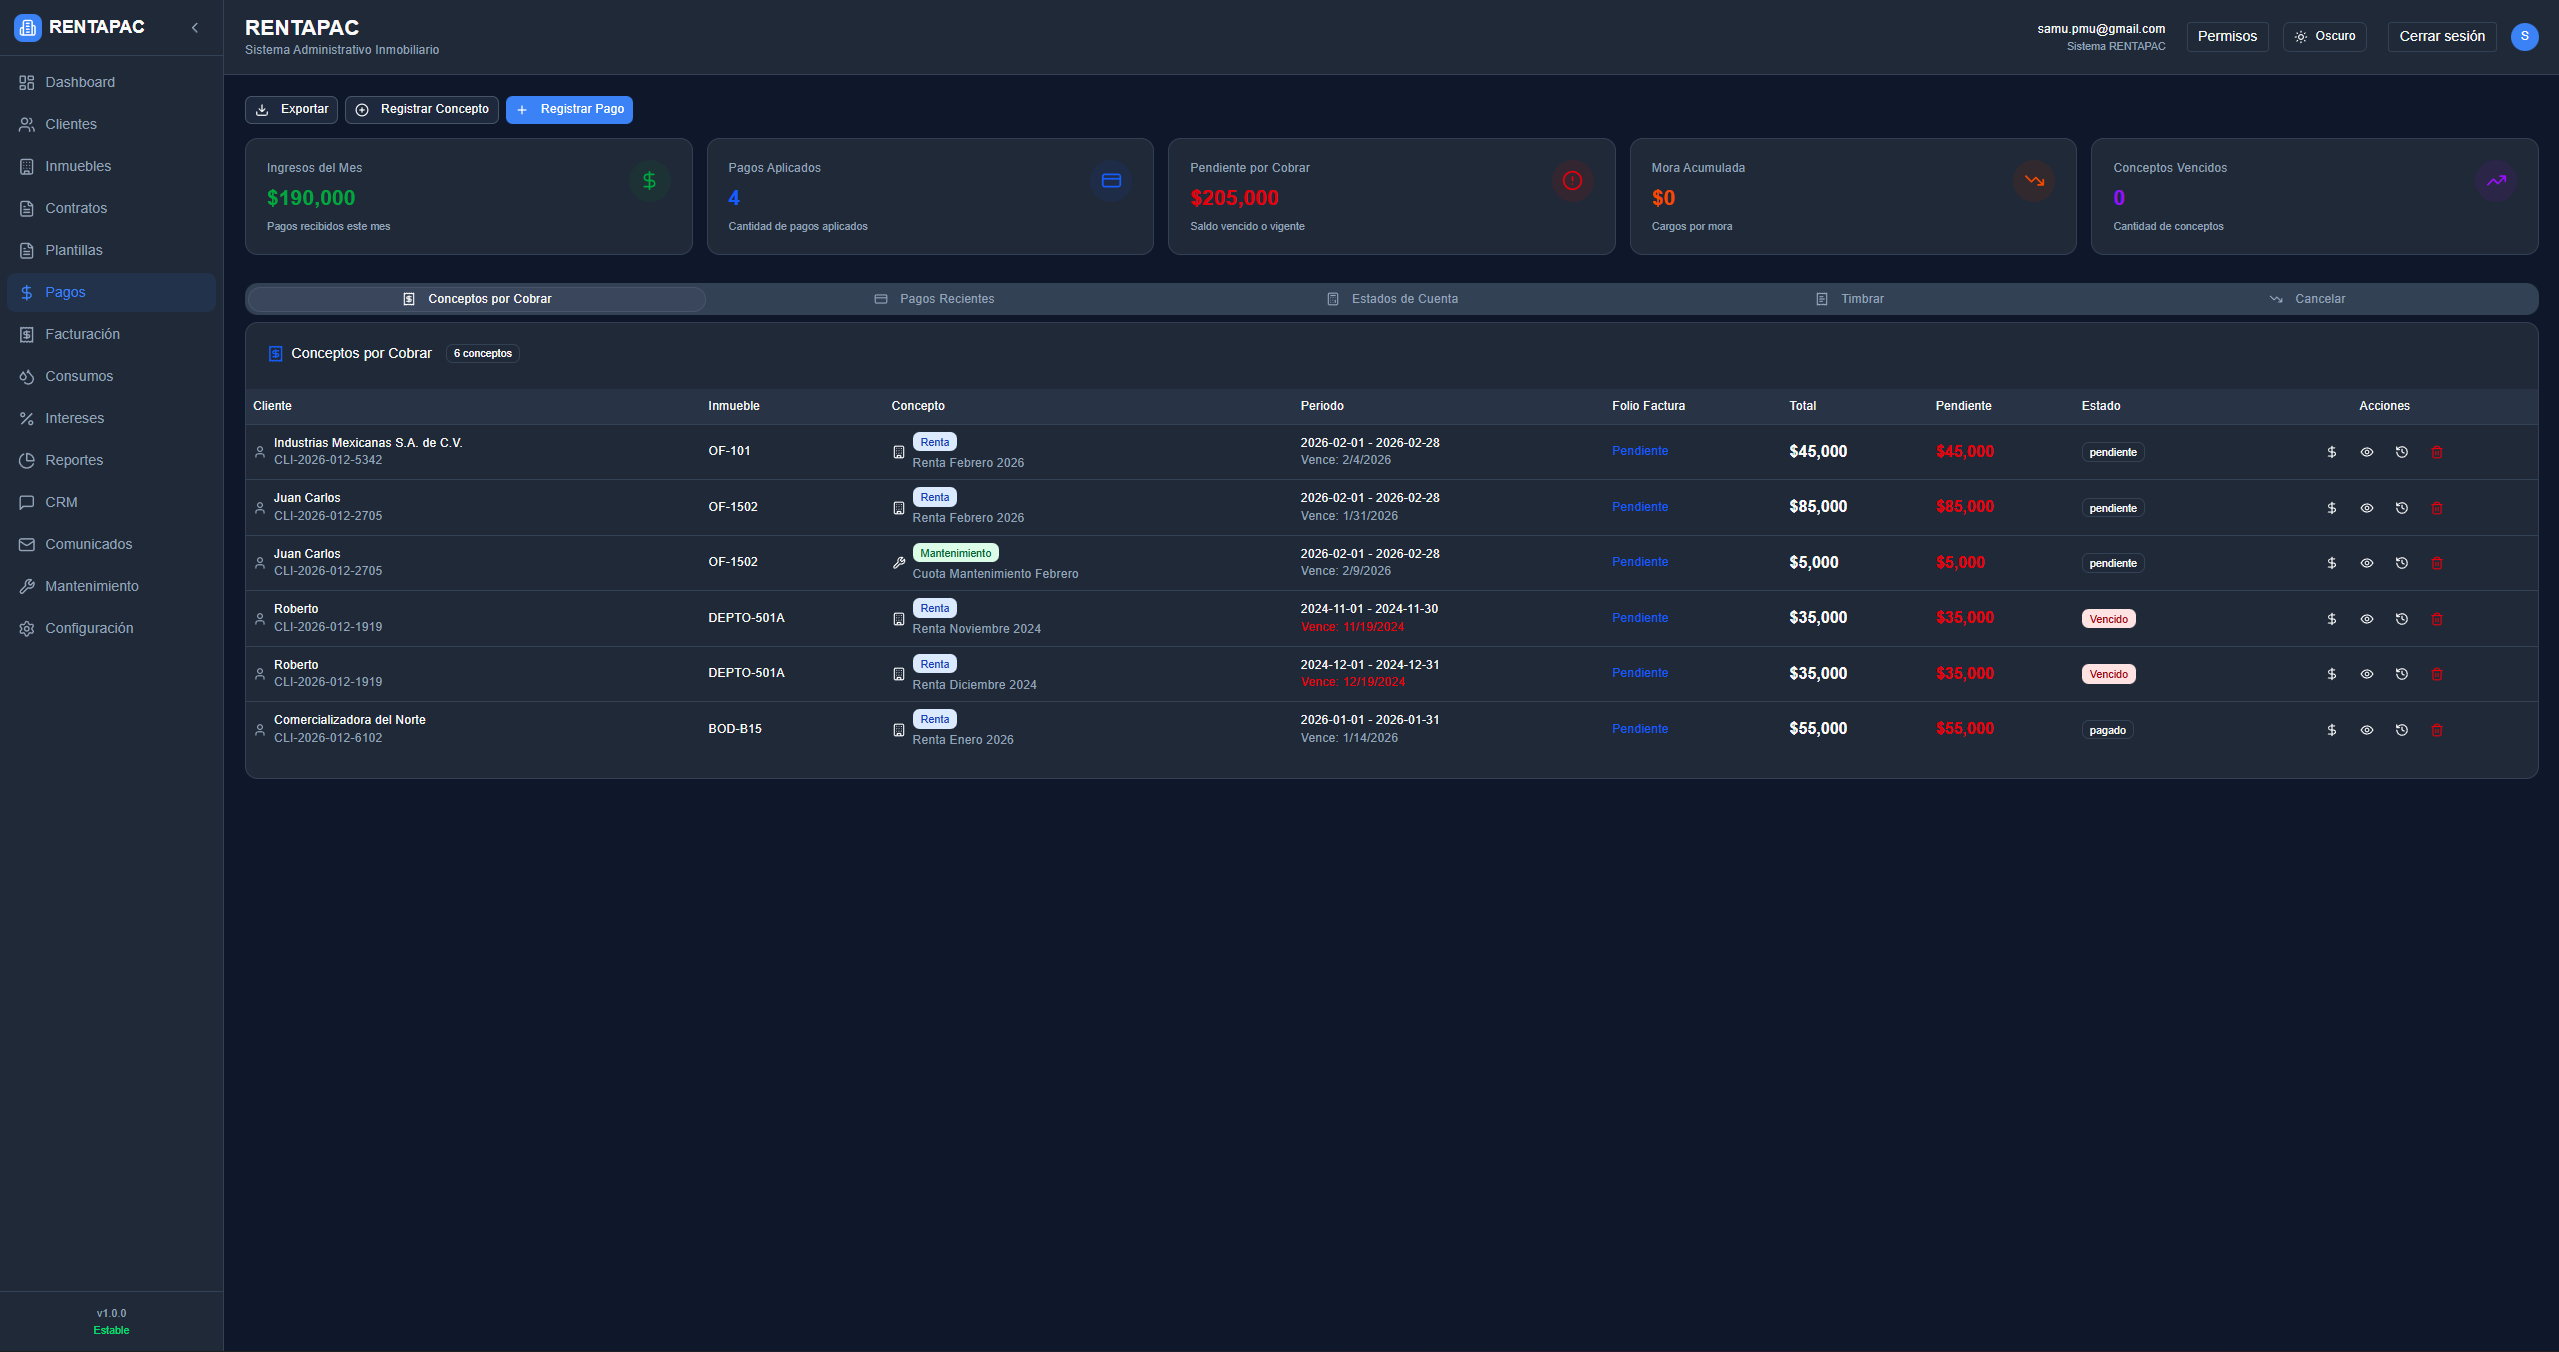Open Consumos in the sidebar
Image resolution: width=2559 pixels, height=1352 pixels.
(79, 376)
